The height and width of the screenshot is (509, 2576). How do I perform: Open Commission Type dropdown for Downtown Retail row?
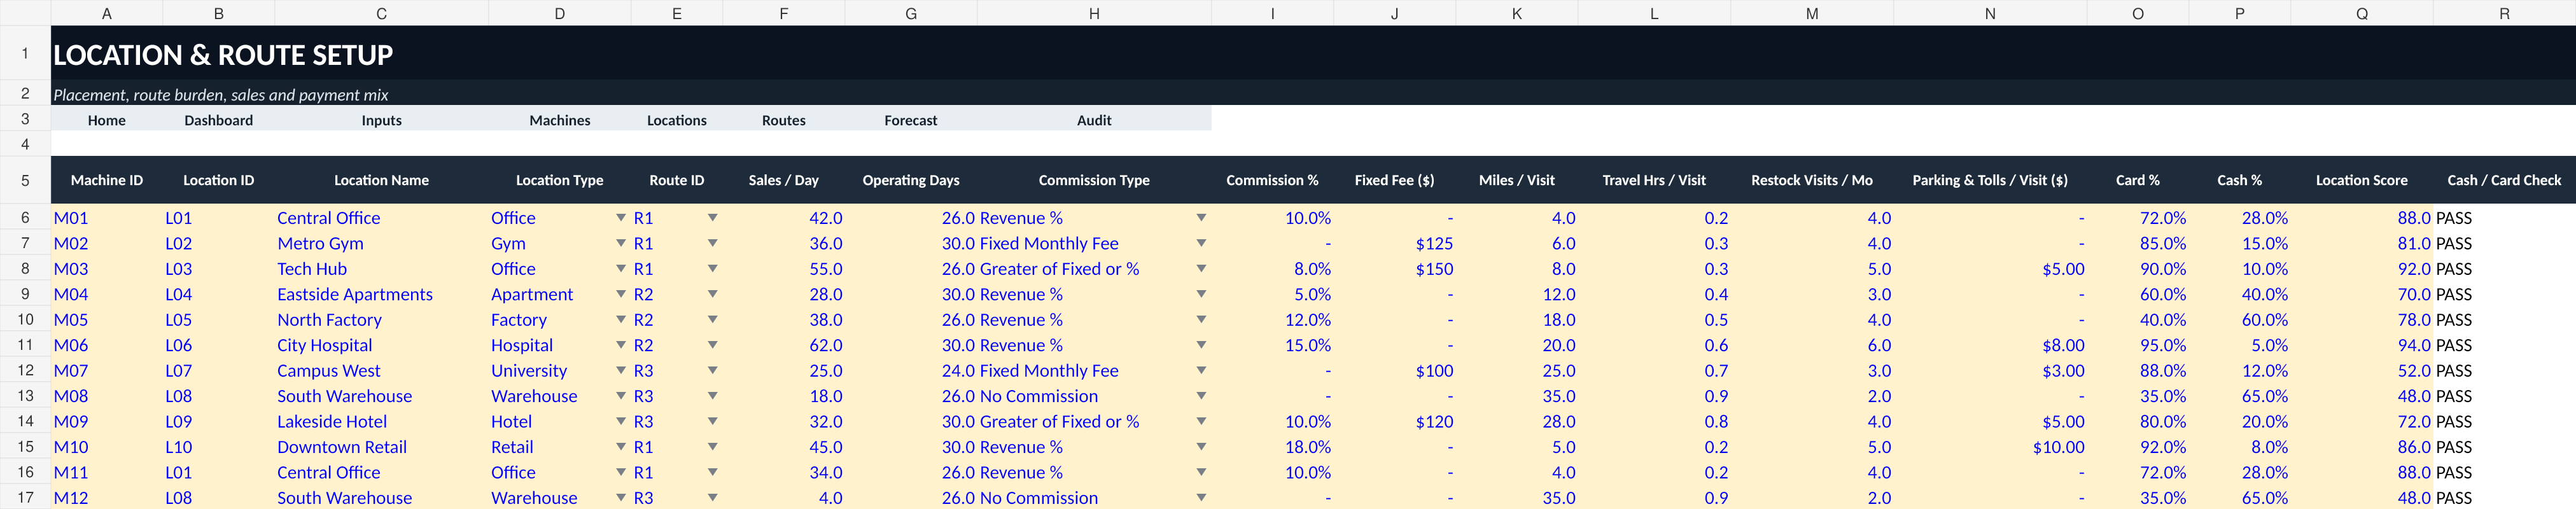(x=1201, y=447)
